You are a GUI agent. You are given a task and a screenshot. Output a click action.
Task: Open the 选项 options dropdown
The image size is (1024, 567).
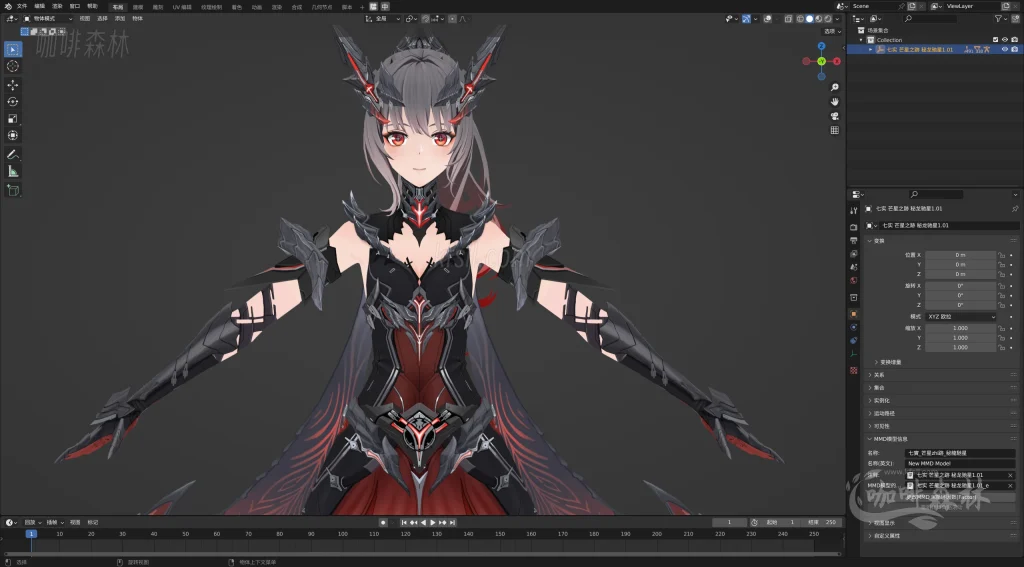[x=832, y=31]
